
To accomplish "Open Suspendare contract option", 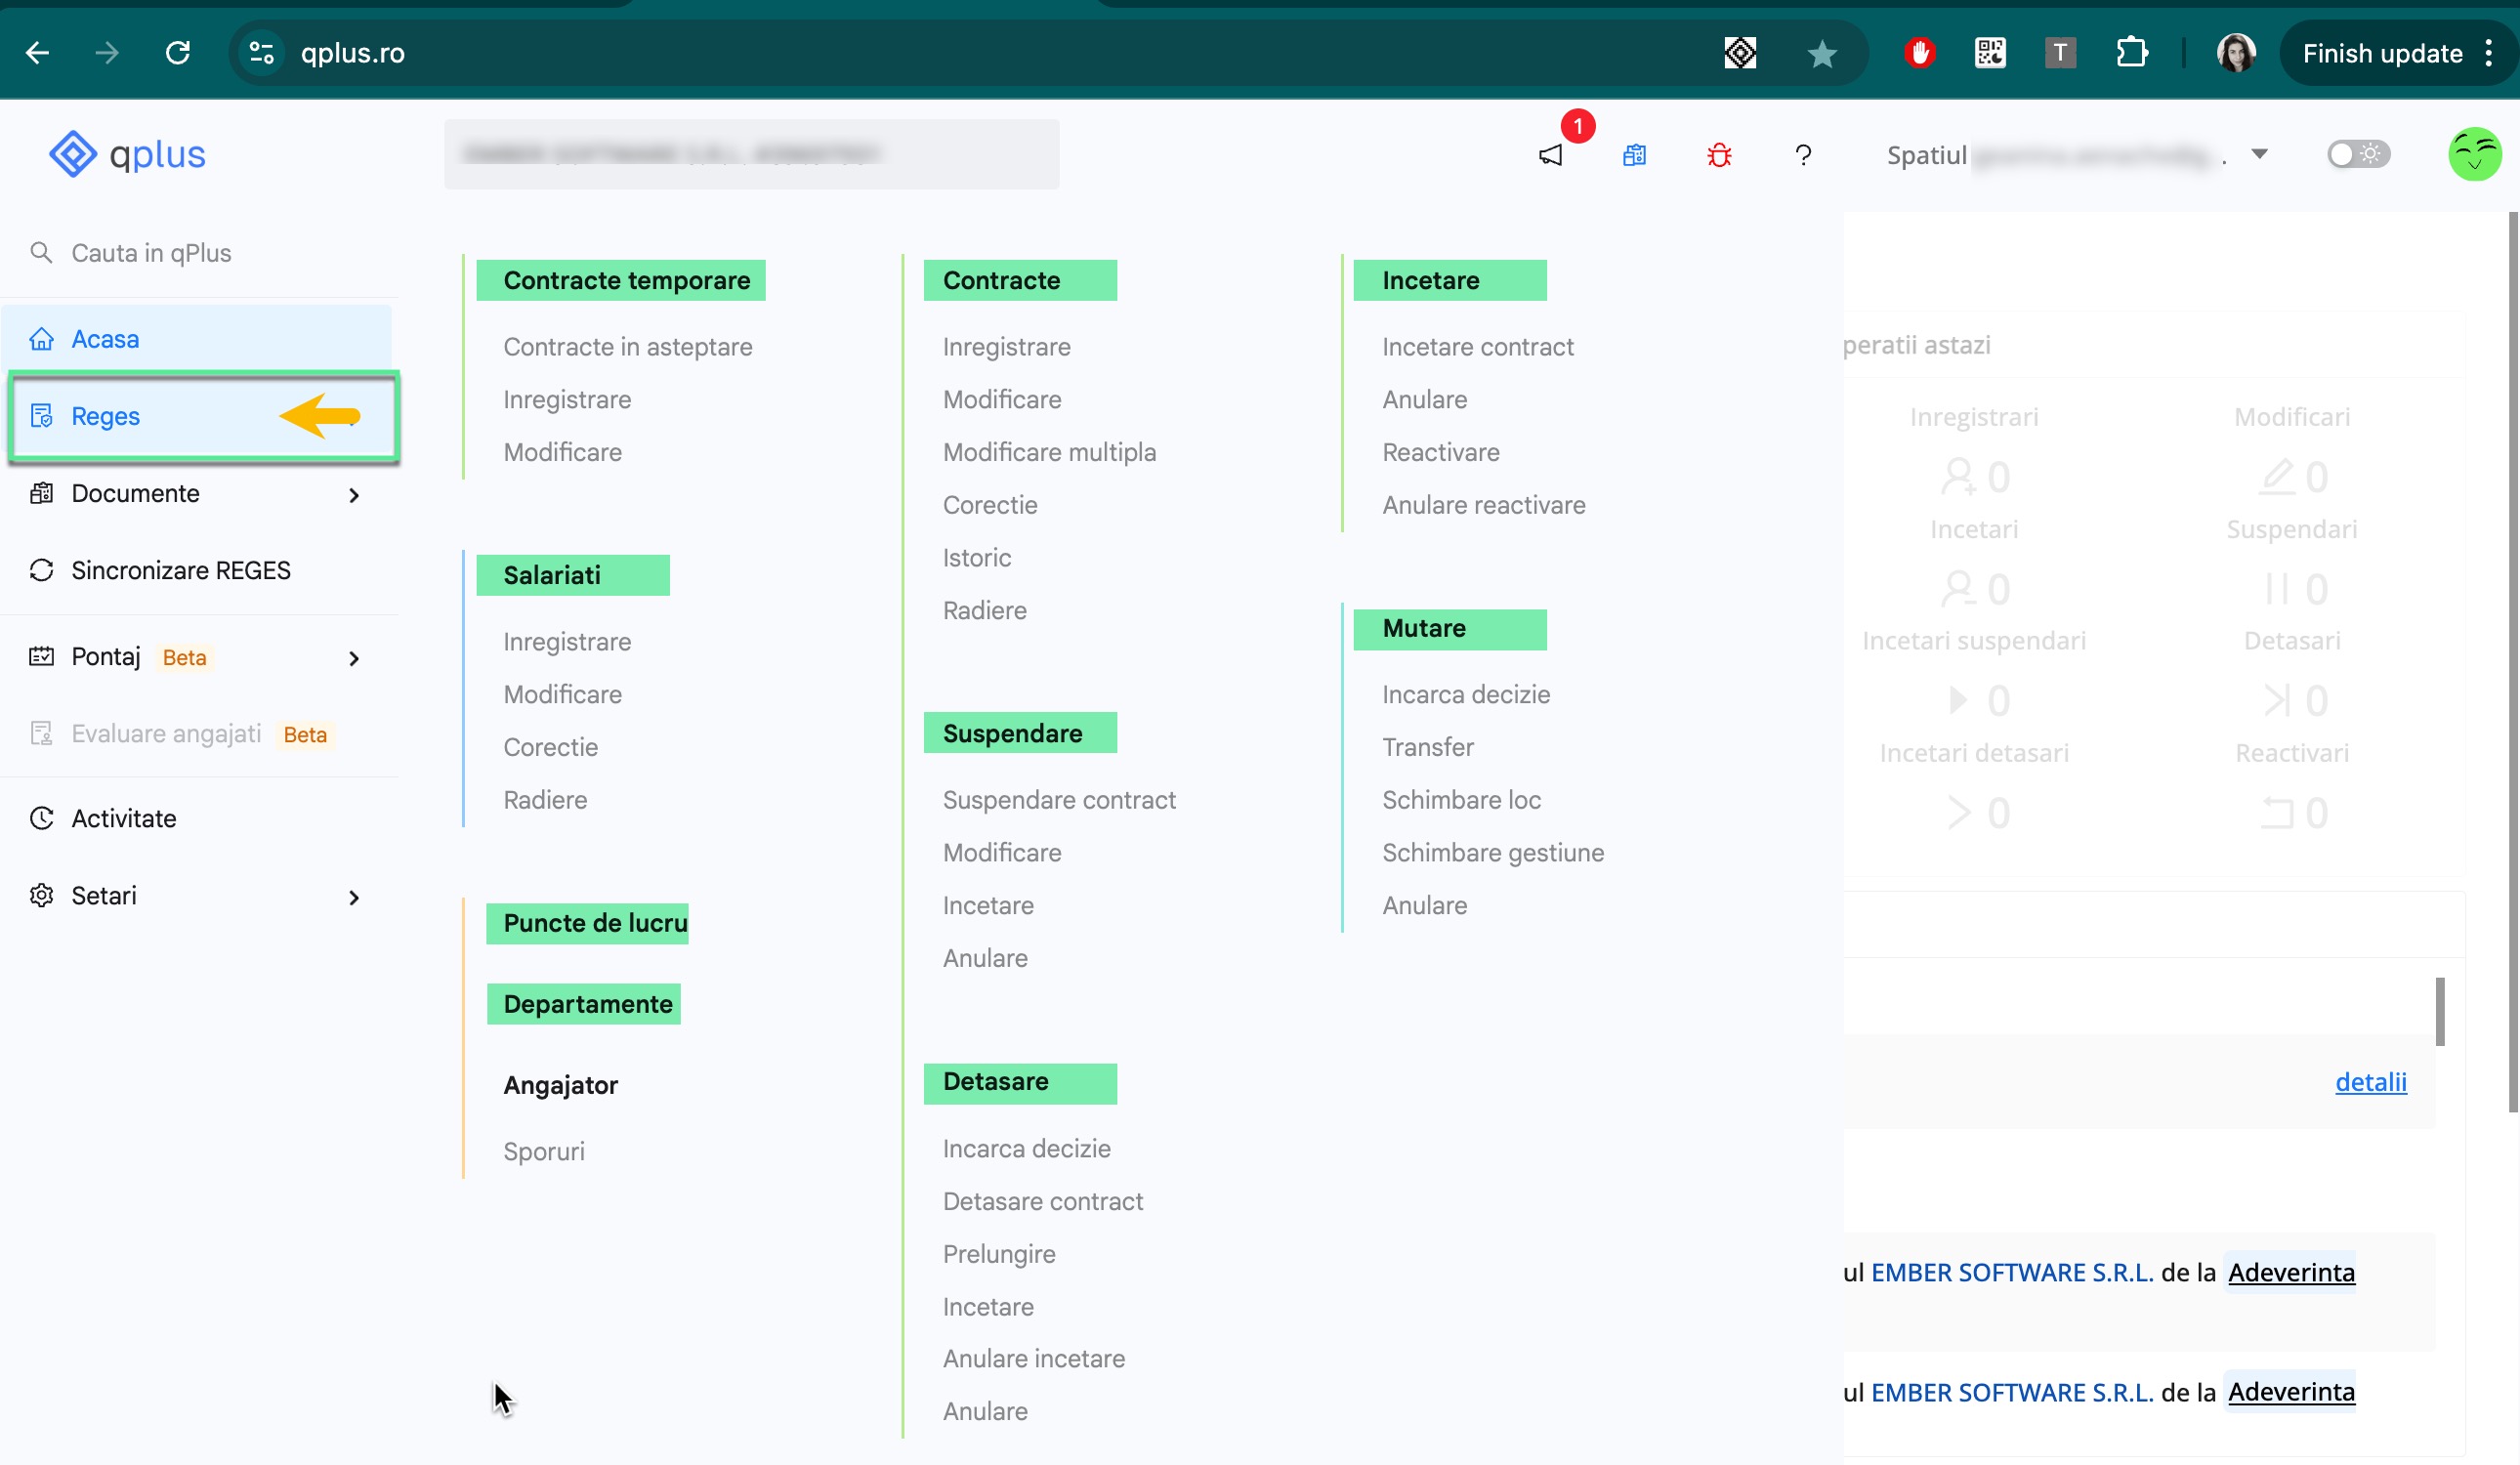I will pyautogui.click(x=1059, y=799).
